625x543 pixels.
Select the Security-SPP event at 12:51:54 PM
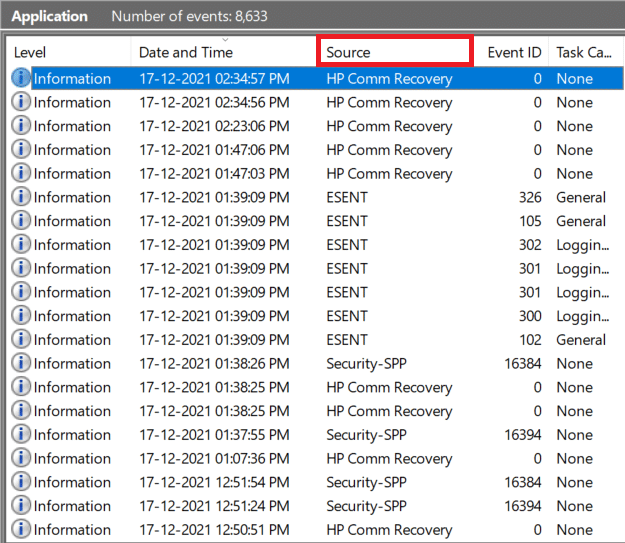pos(367,482)
